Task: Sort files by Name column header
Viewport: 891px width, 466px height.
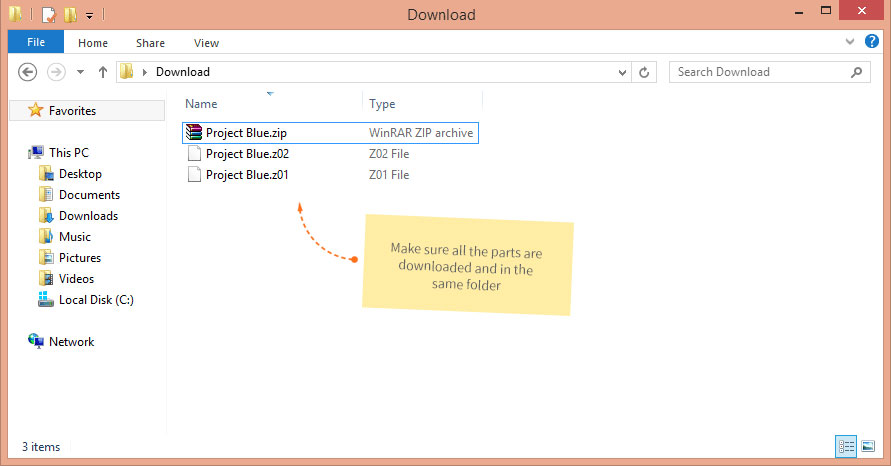Action: click(202, 104)
